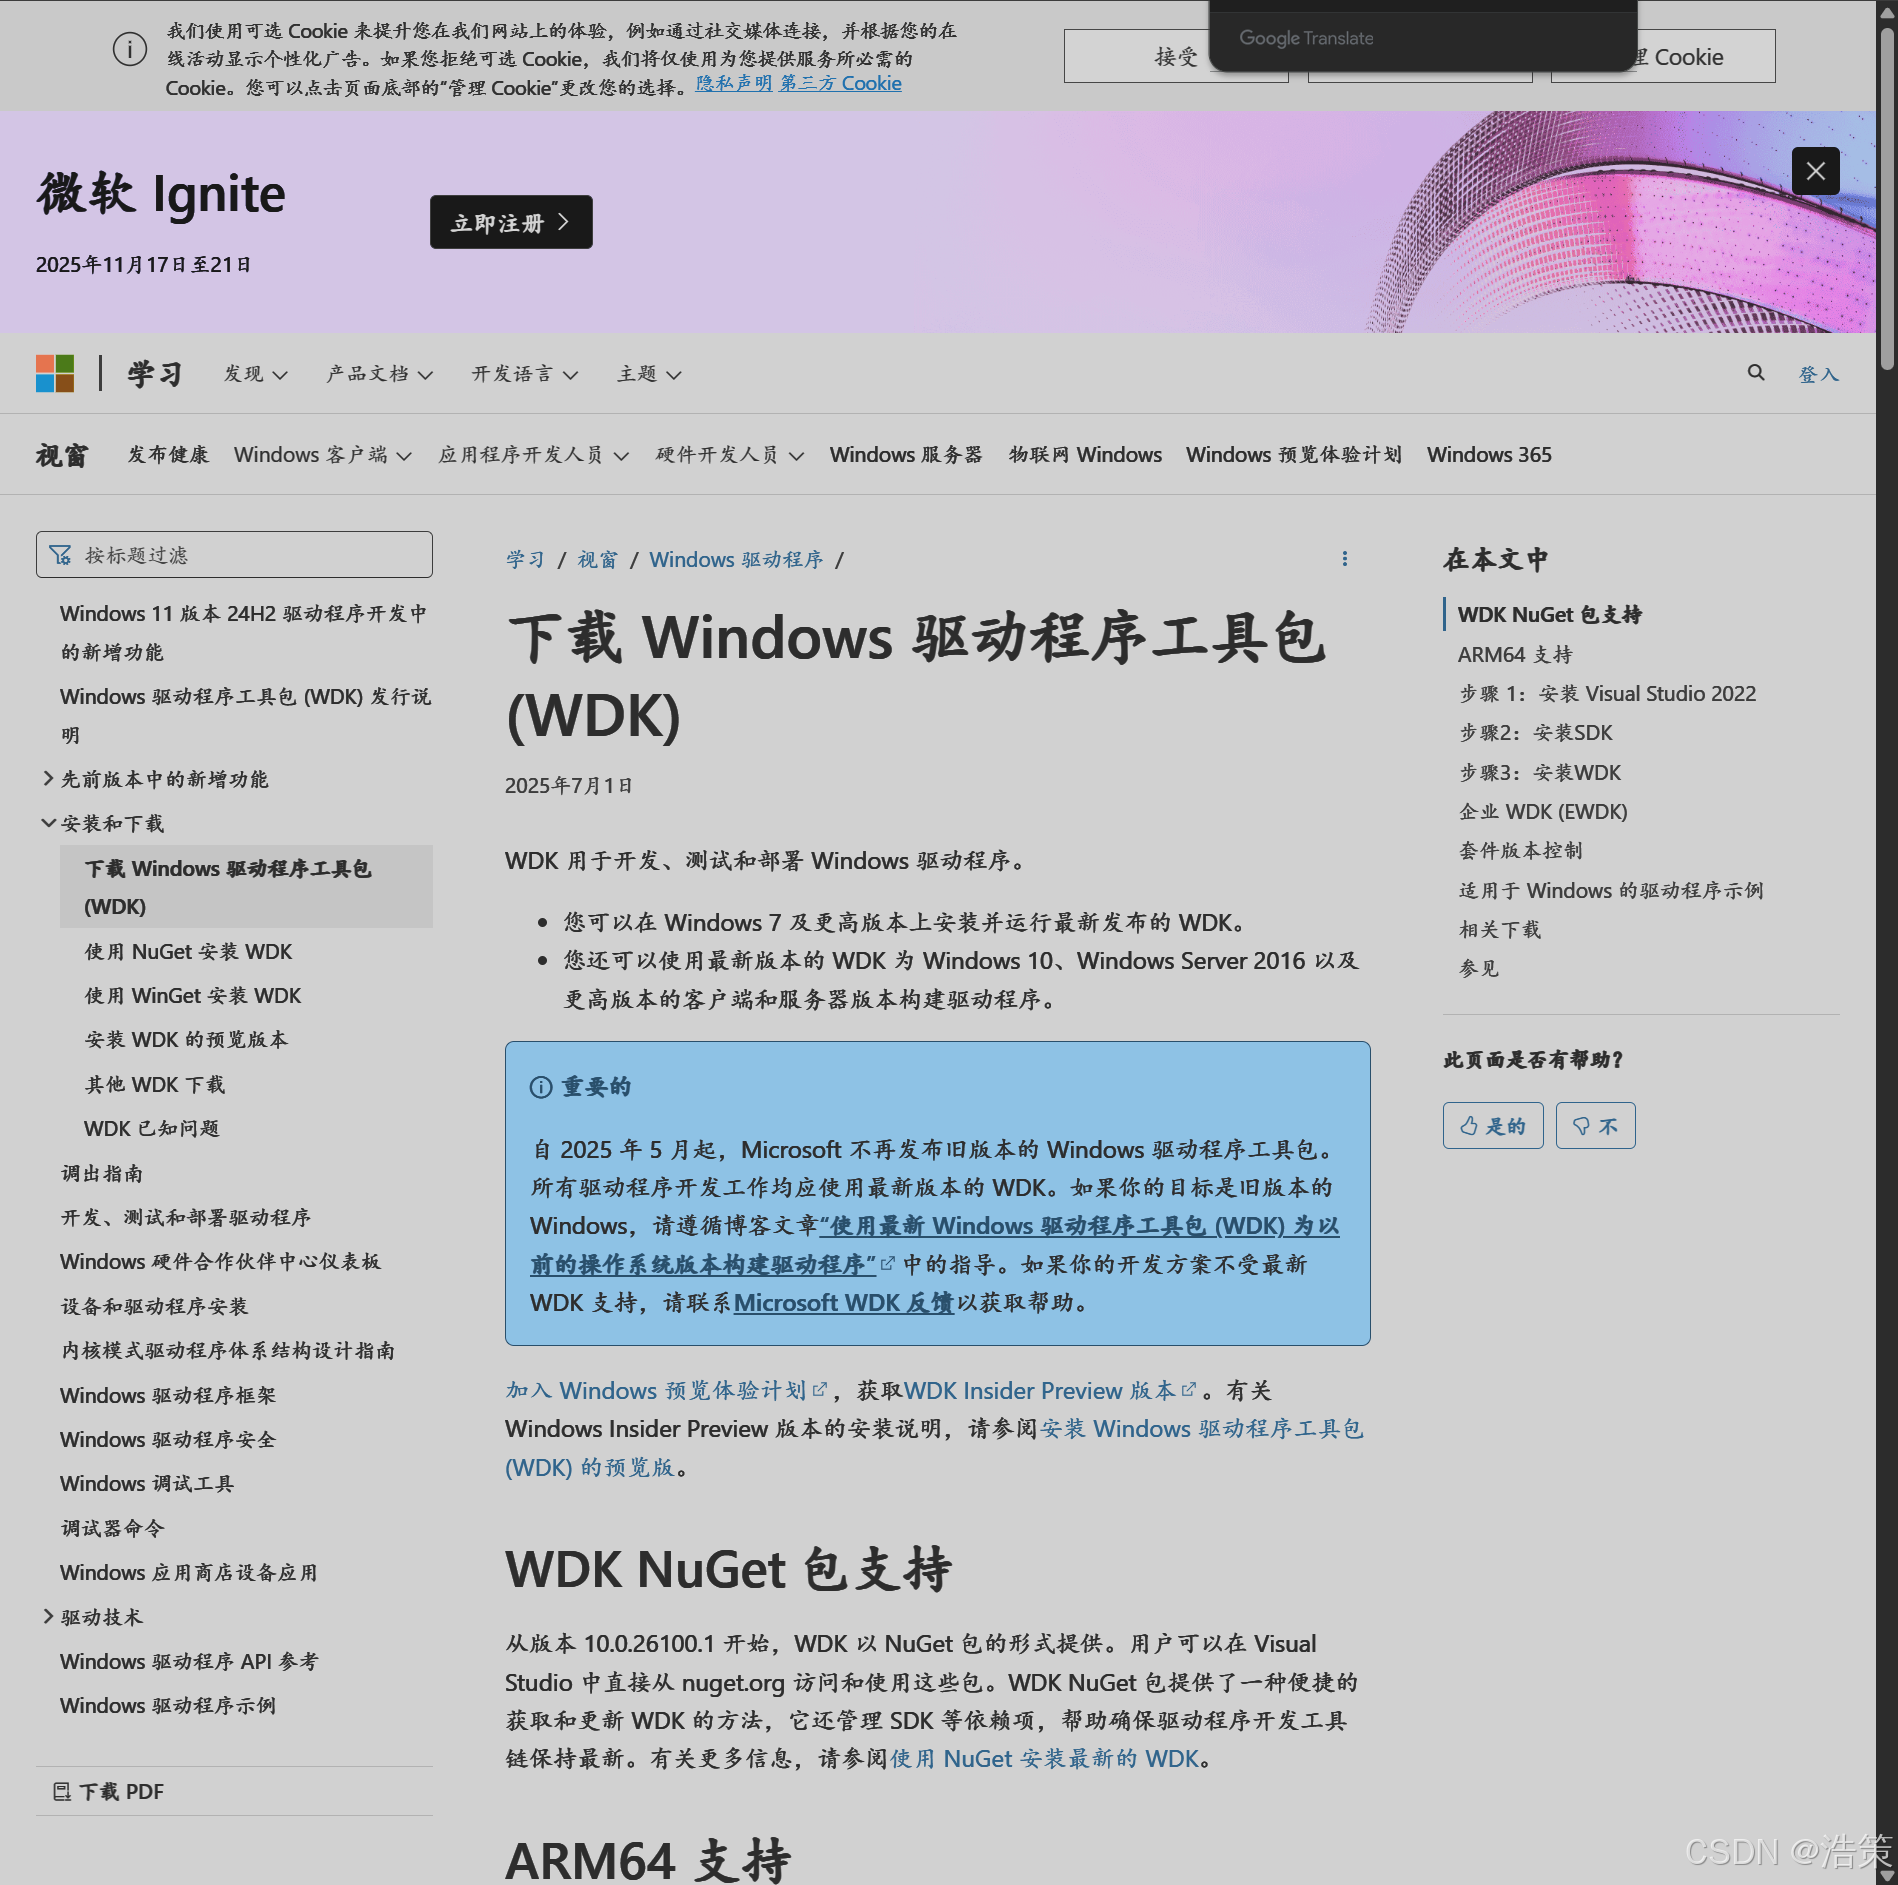Image resolution: width=1898 pixels, height=1885 pixels.
Task: Click the 视窗 breadcrumb link
Action: (597, 560)
